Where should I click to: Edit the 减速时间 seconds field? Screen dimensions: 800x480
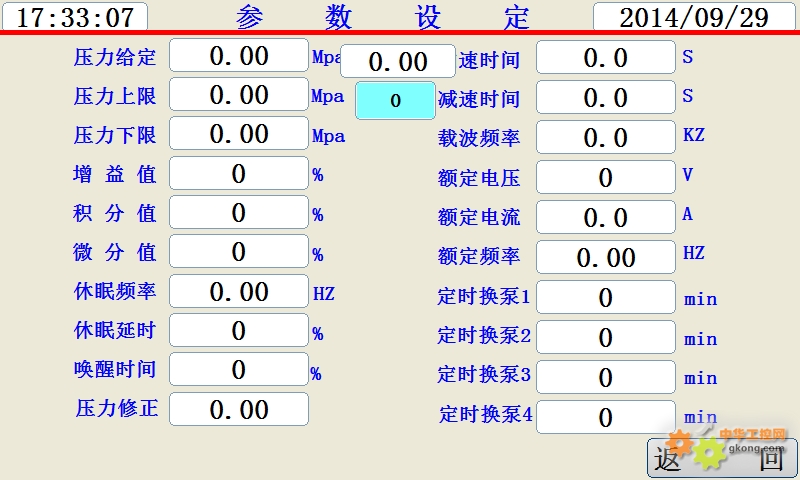pos(605,98)
